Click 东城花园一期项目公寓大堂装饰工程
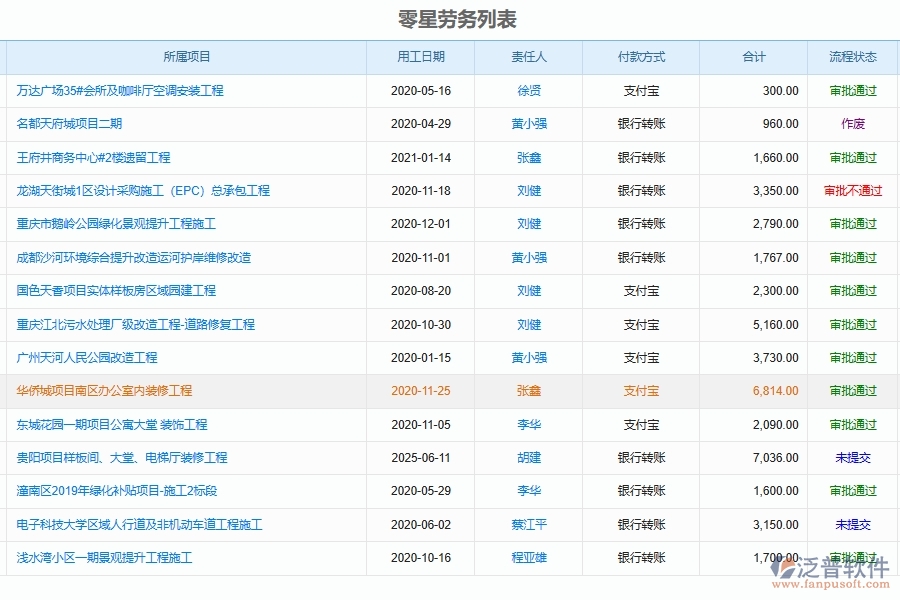Viewport: 900px width, 600px height. point(112,424)
